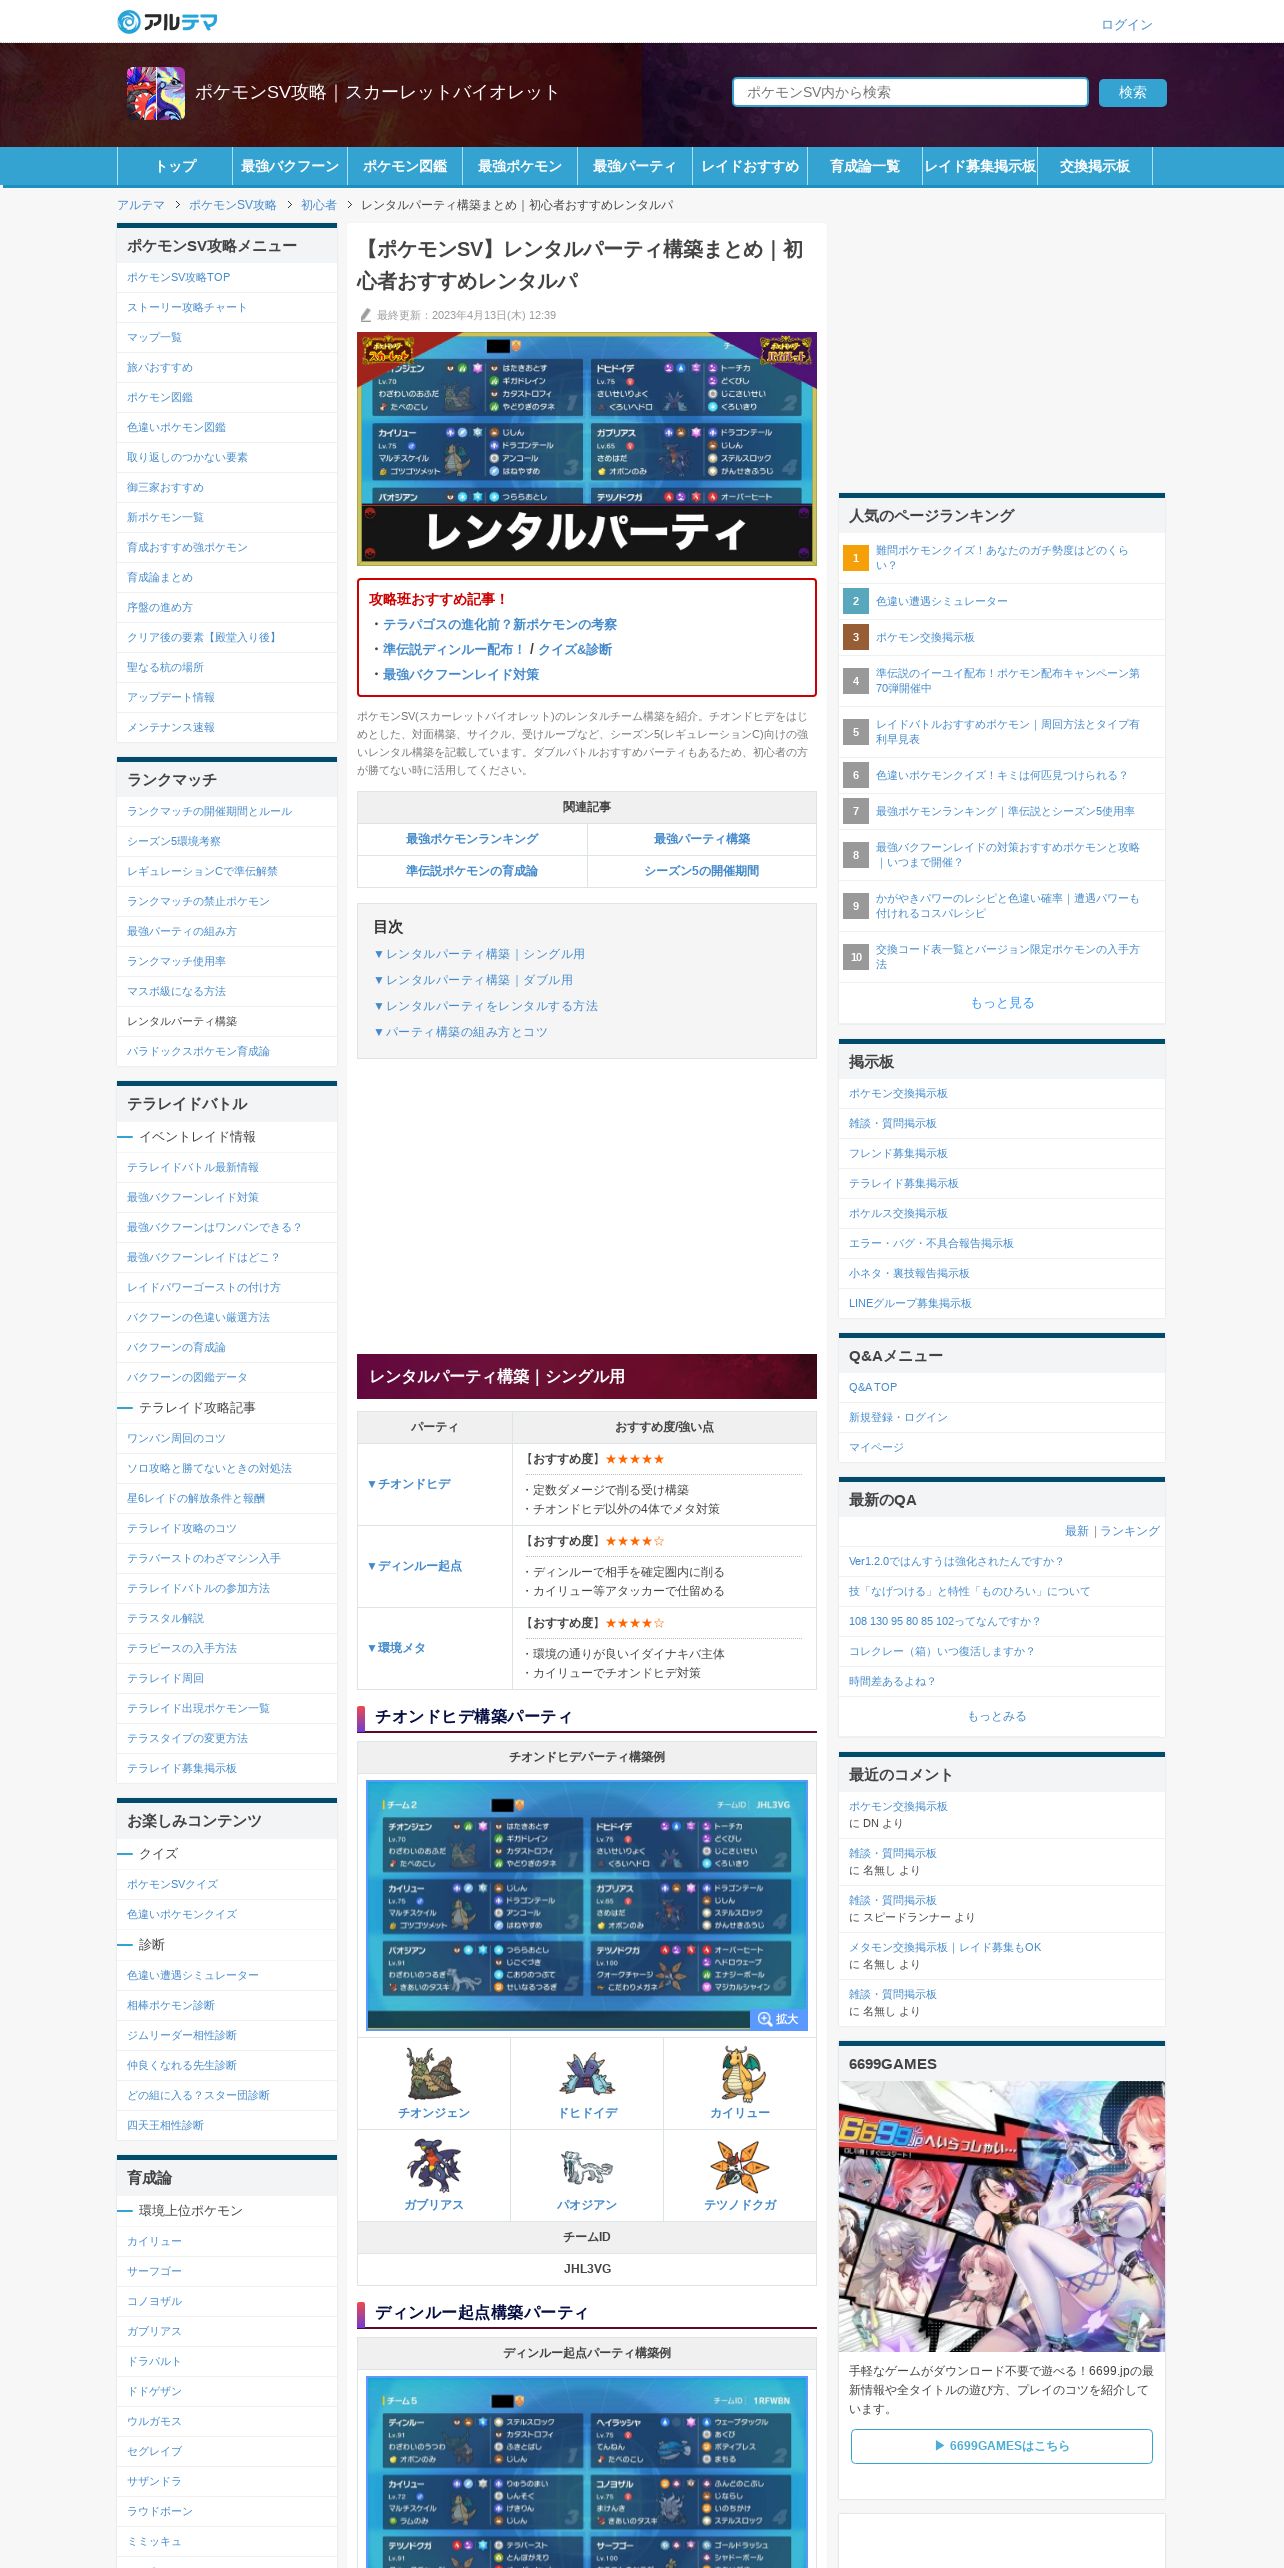
Task: Jump to レンタルパーティをレンタルする方法 section
Action: 485,1006
